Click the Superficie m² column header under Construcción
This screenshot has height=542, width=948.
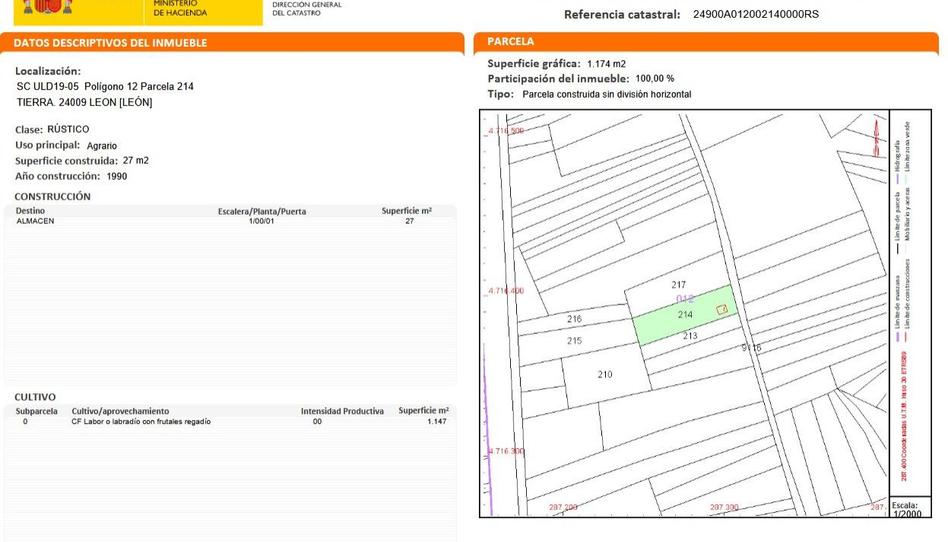406,211
